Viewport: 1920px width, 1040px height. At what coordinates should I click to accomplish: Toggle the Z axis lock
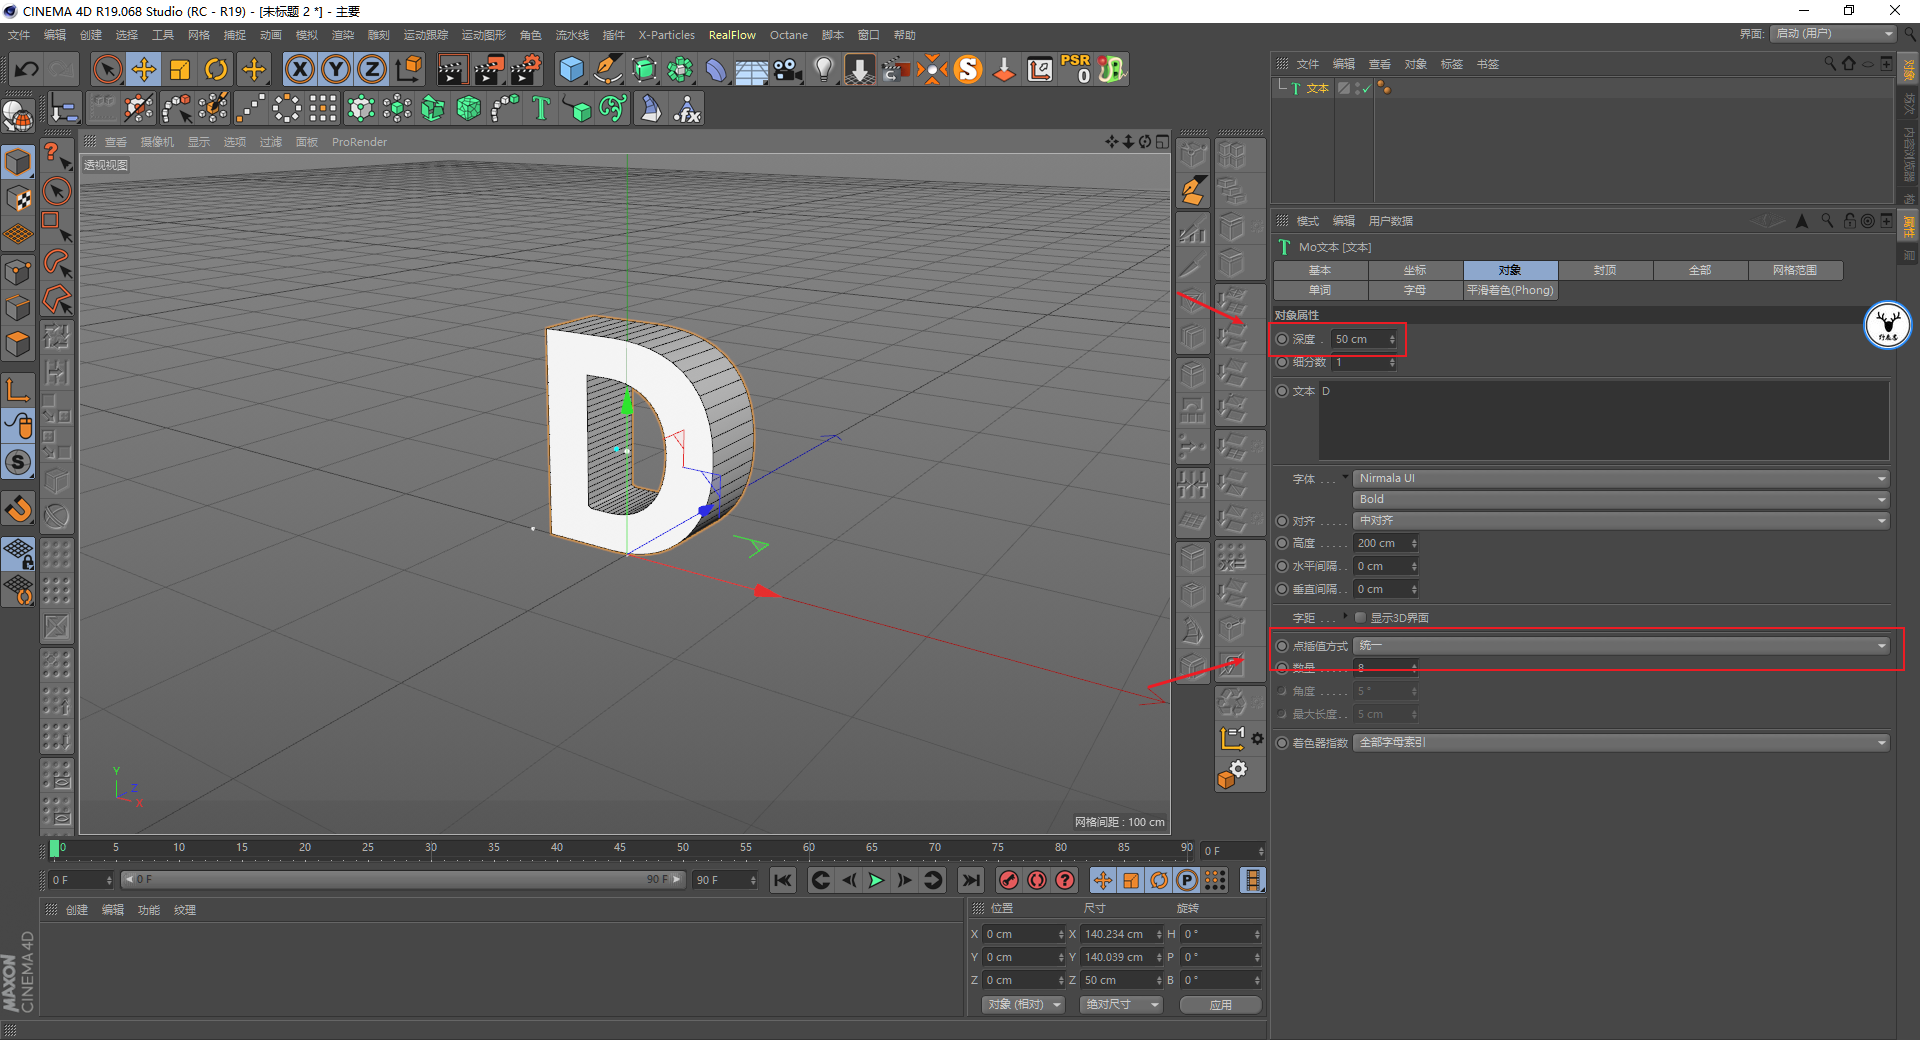click(x=372, y=69)
